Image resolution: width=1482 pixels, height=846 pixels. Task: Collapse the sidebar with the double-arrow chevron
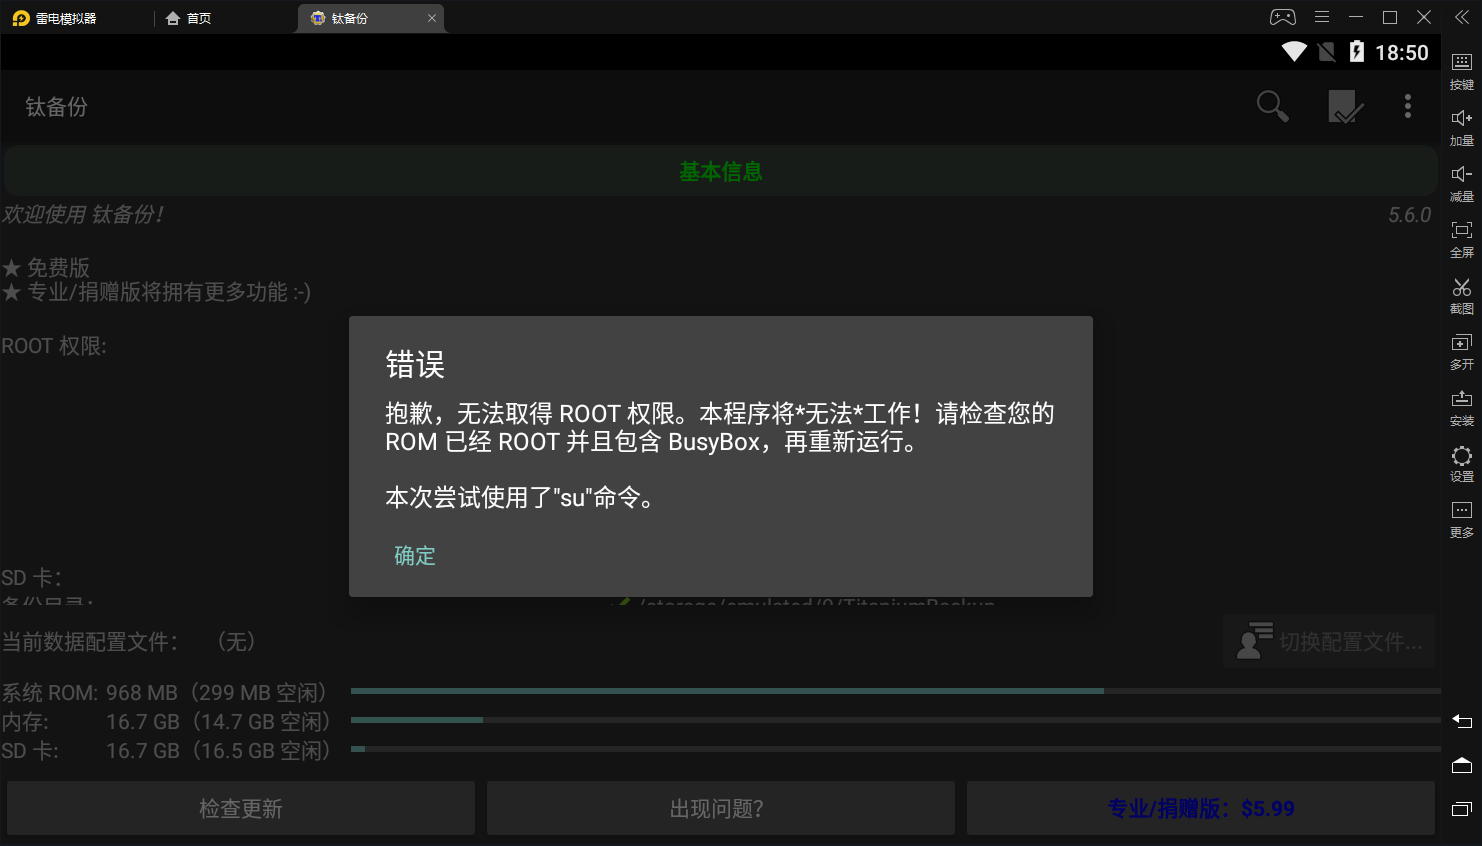click(x=1461, y=16)
